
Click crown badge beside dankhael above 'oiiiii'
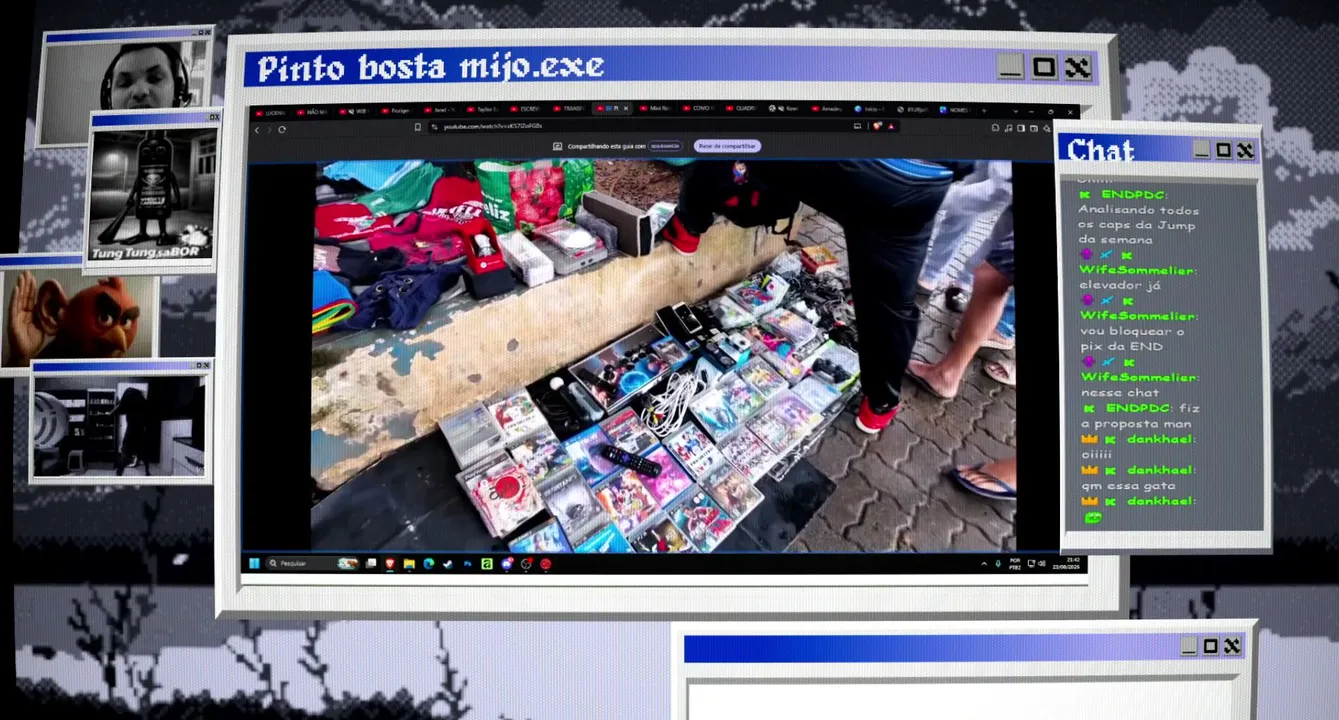pos(1088,439)
